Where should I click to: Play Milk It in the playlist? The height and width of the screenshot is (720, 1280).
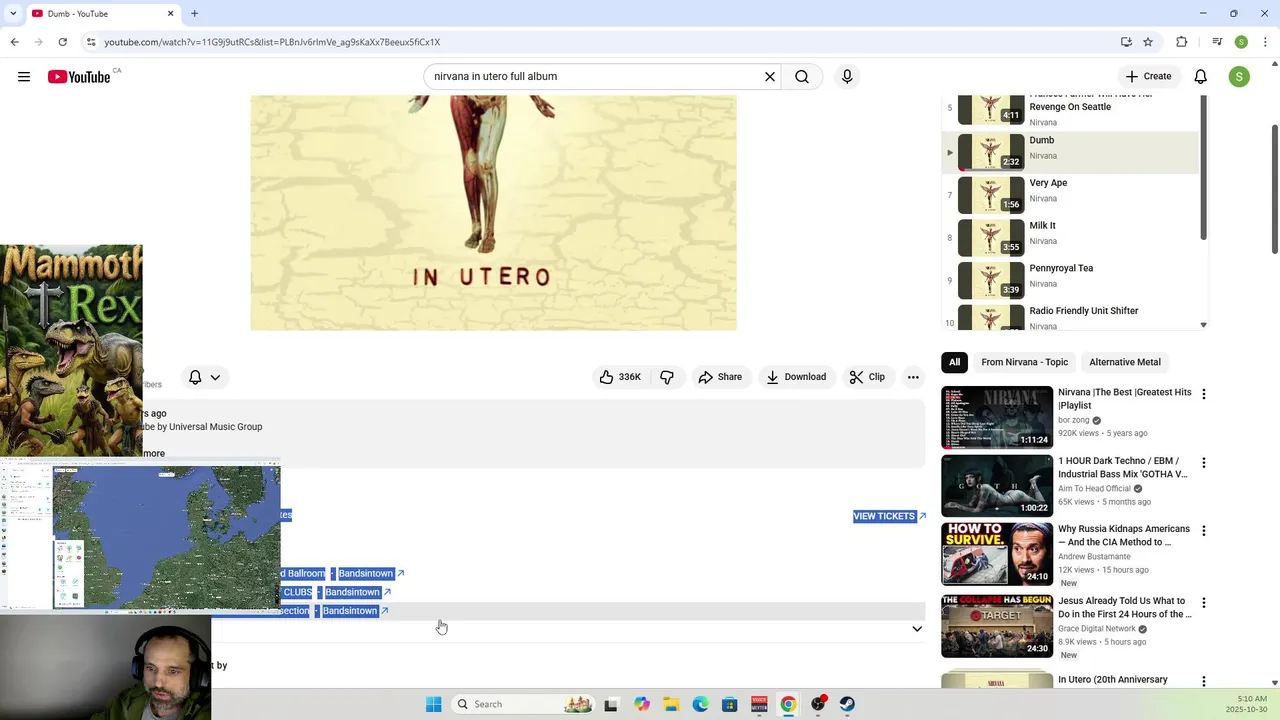pyautogui.click(x=1070, y=238)
